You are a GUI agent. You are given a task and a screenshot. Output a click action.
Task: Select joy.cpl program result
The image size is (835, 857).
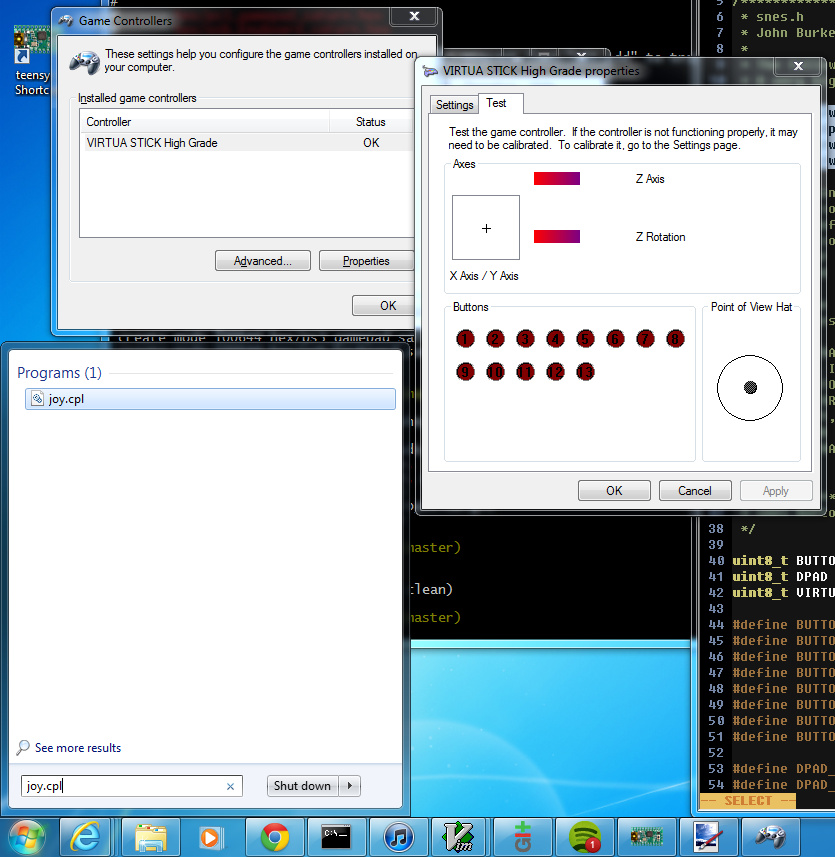tap(210, 399)
